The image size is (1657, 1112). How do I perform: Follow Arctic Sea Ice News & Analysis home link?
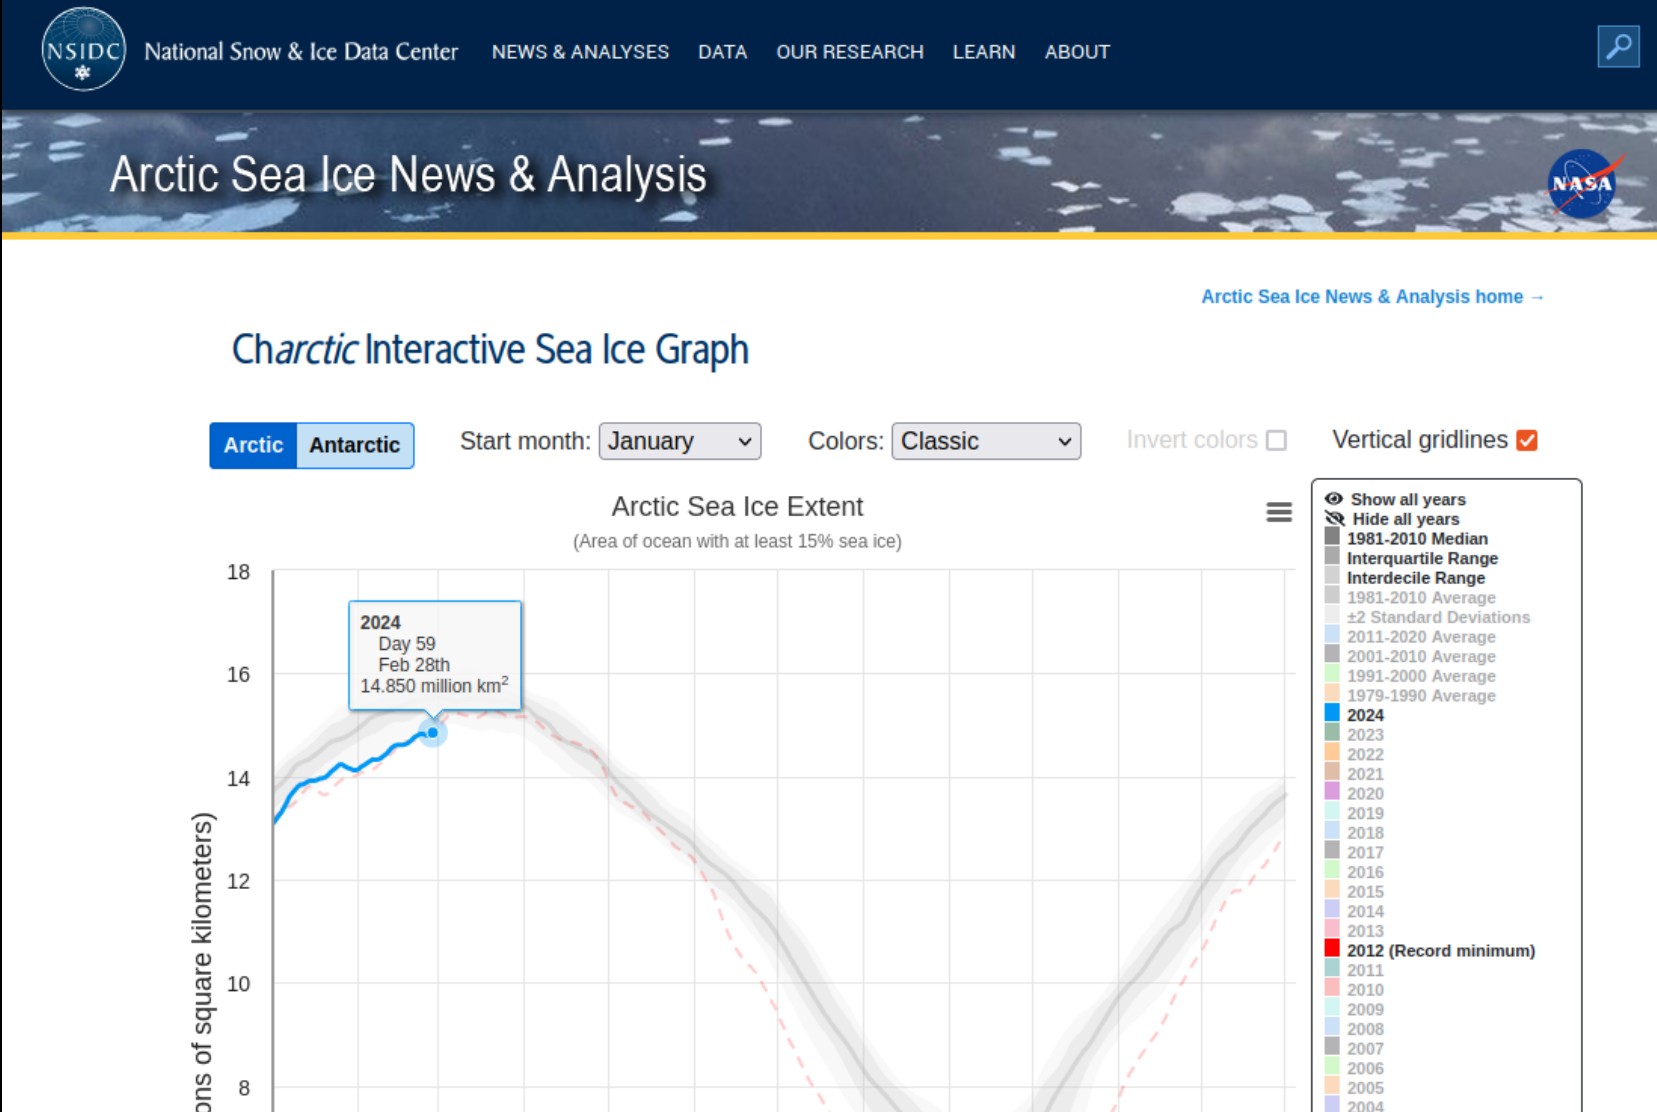1373,297
